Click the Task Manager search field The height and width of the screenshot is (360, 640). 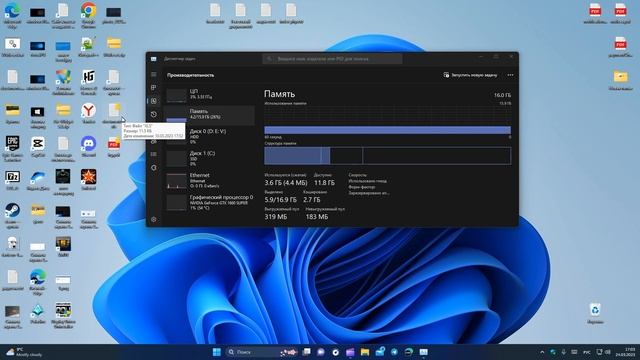(x=332, y=59)
